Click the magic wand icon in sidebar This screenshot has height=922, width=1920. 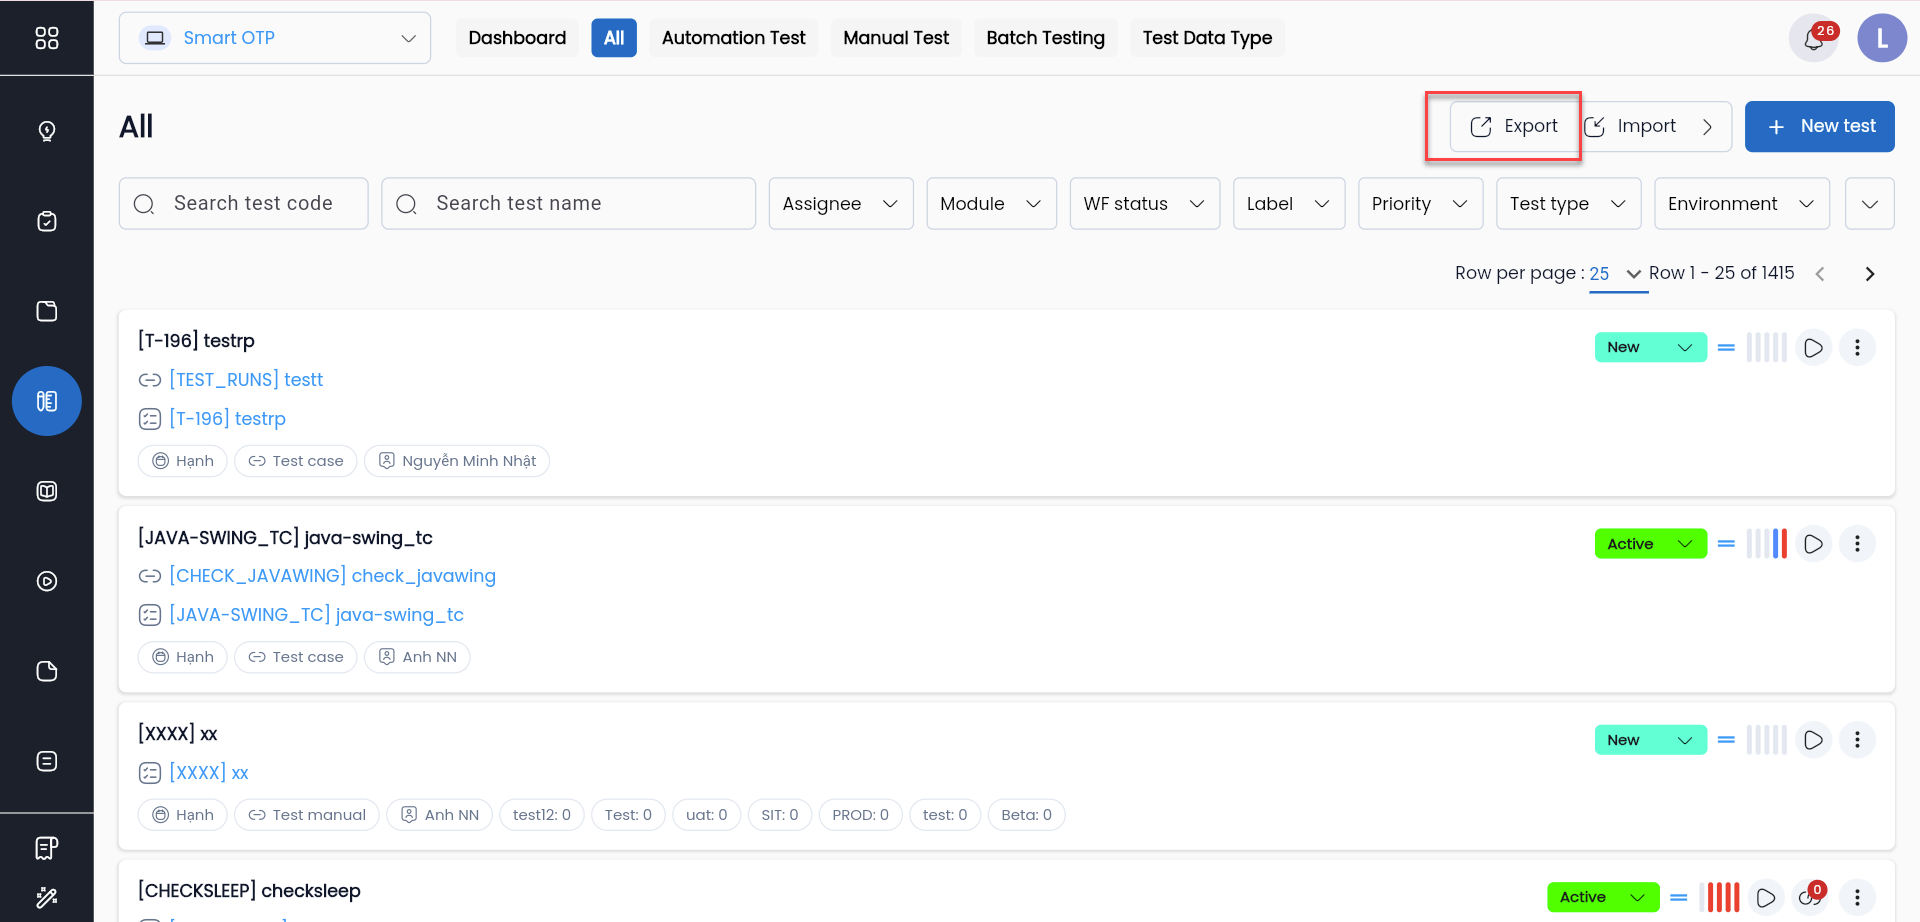tap(46, 897)
